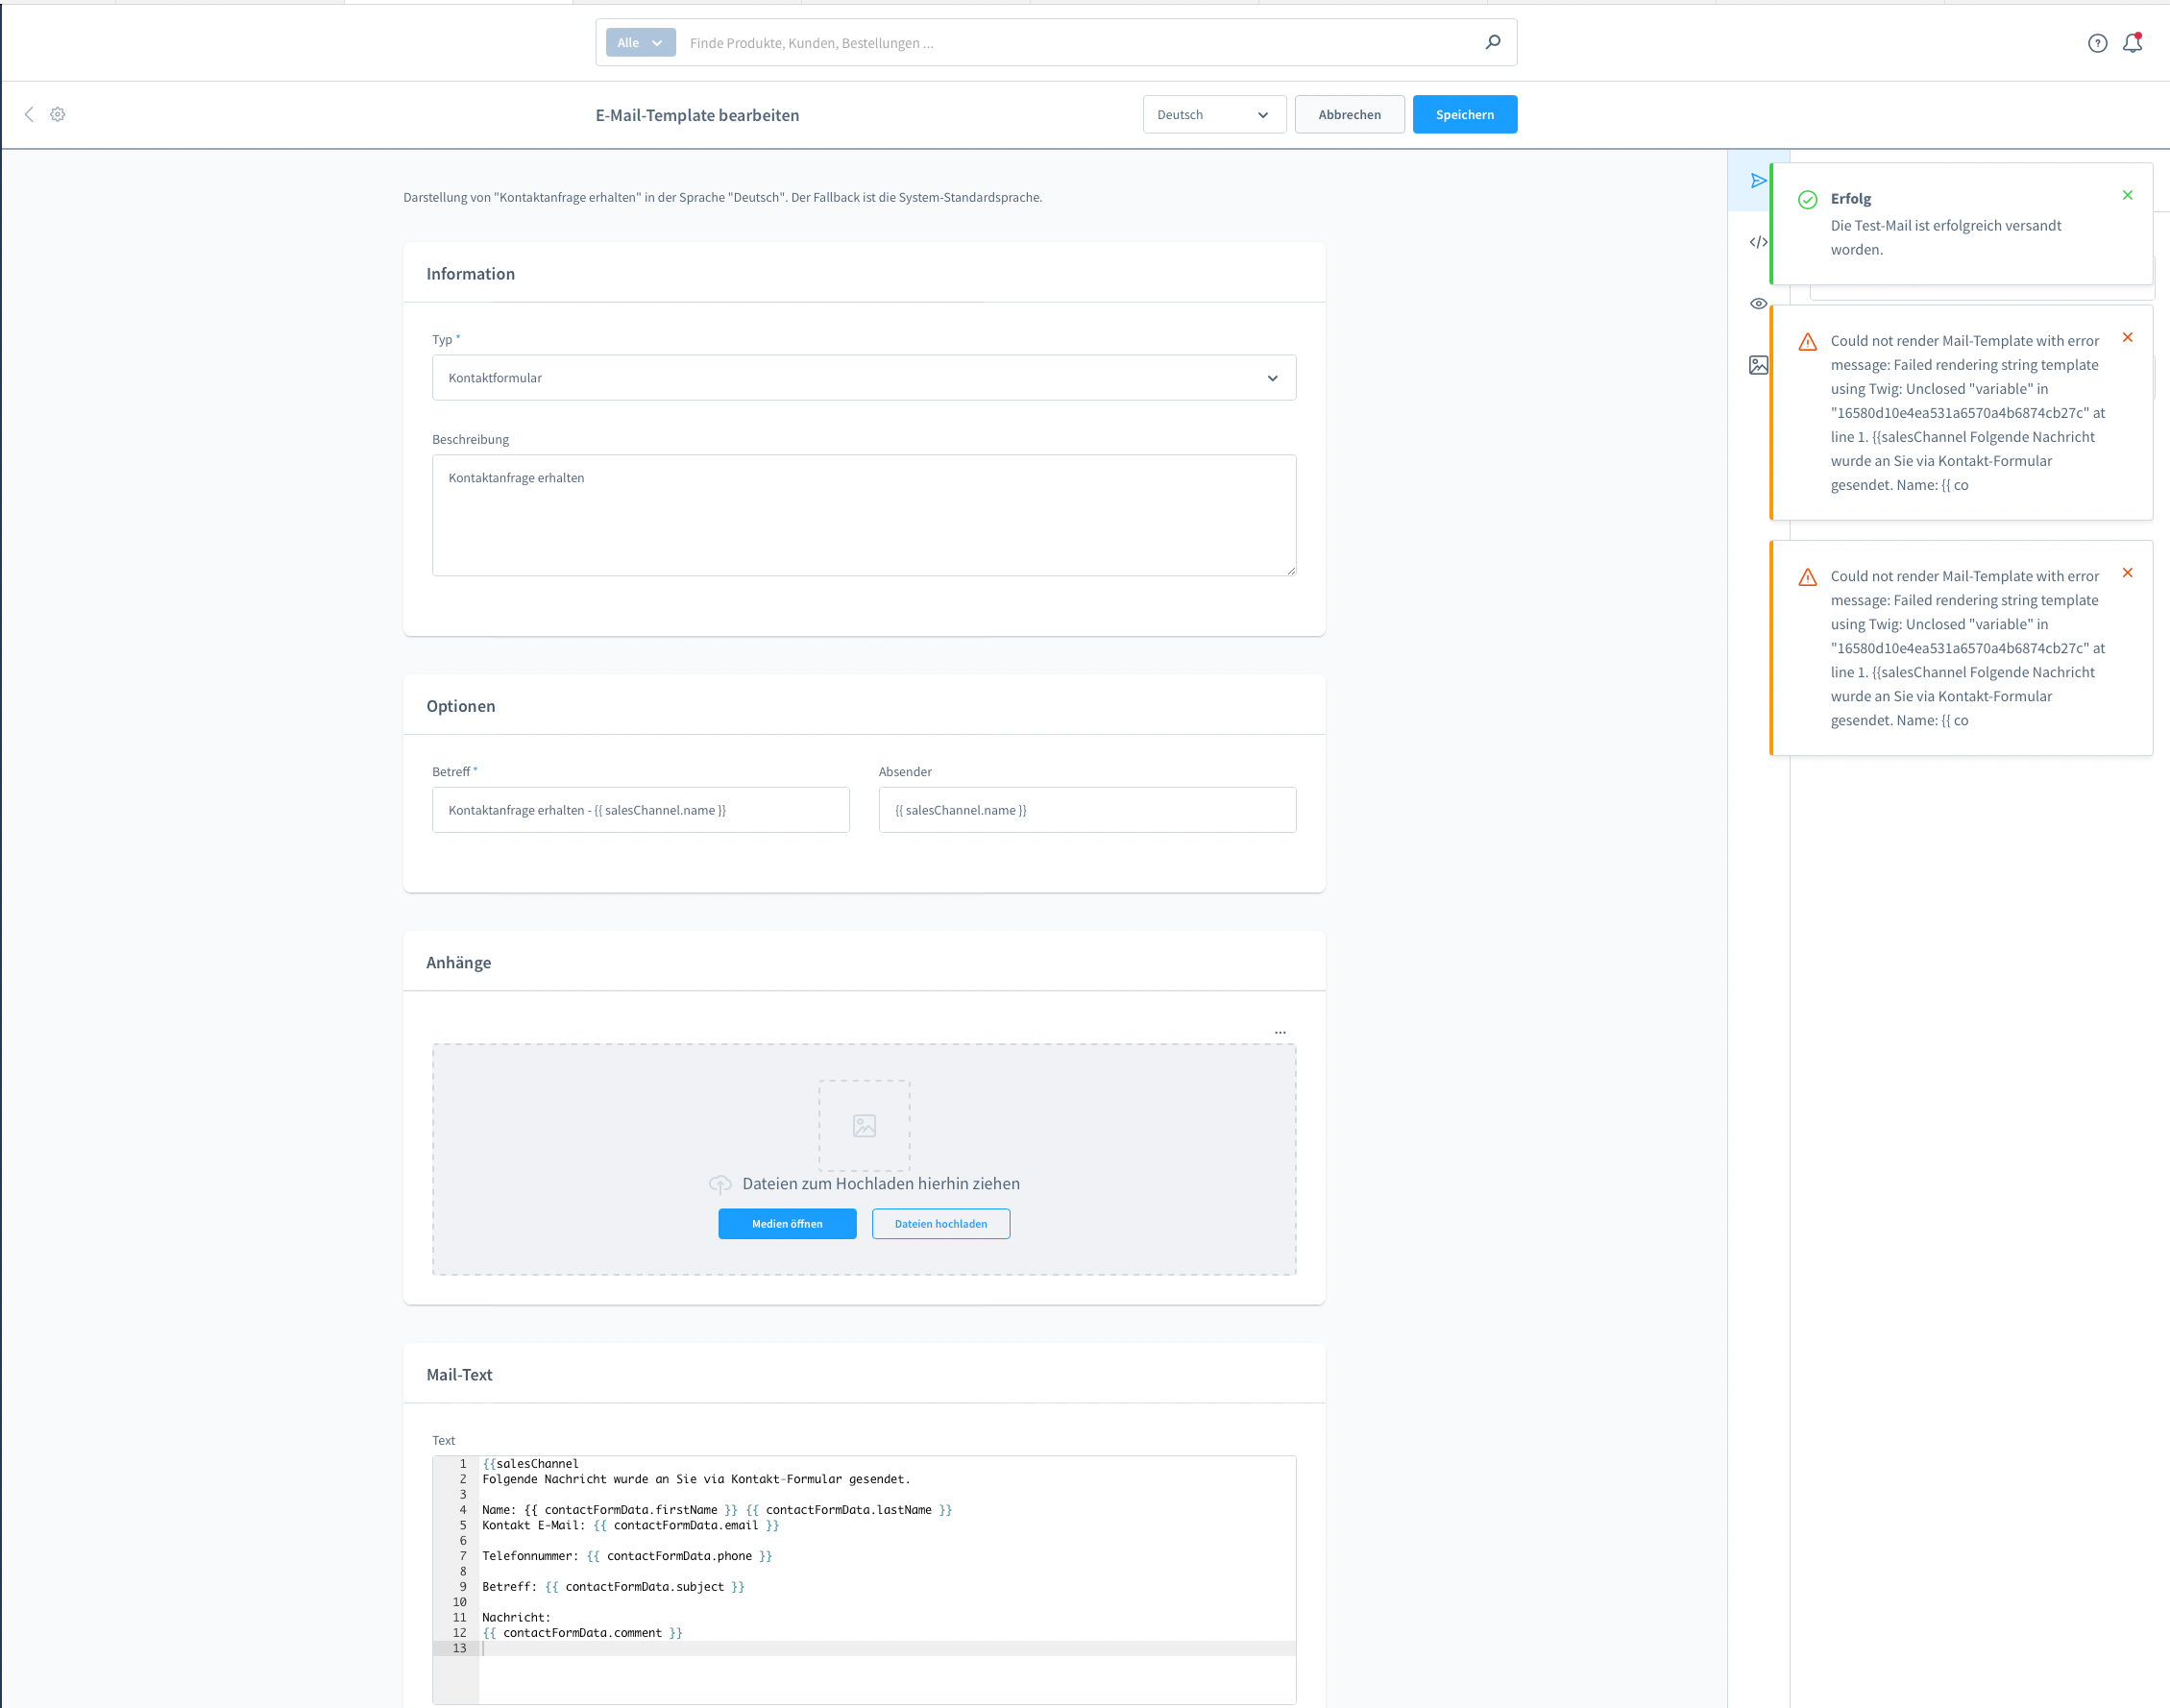
Task: Open the notifications bell
Action: [2133, 43]
